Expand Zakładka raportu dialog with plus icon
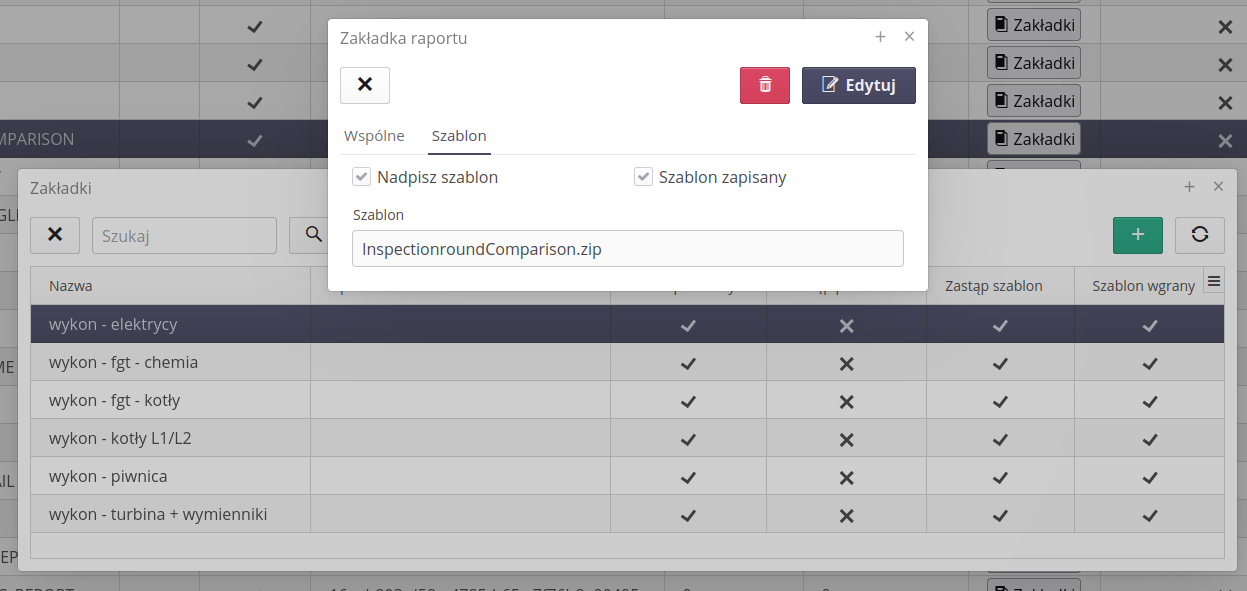1247x591 pixels. (880, 37)
